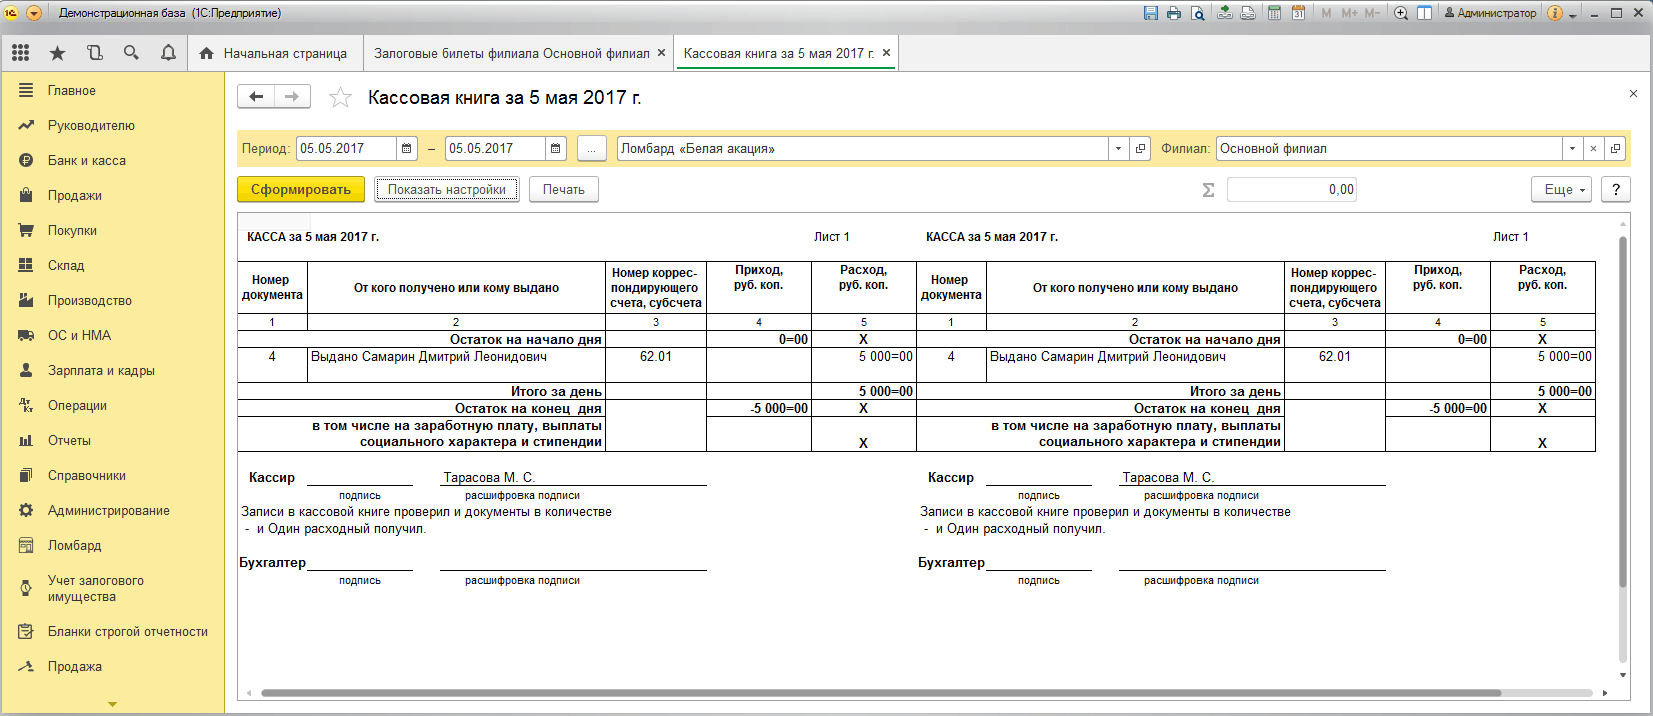Click the Print icon in title bar
The image size is (1653, 716).
coord(1174,13)
